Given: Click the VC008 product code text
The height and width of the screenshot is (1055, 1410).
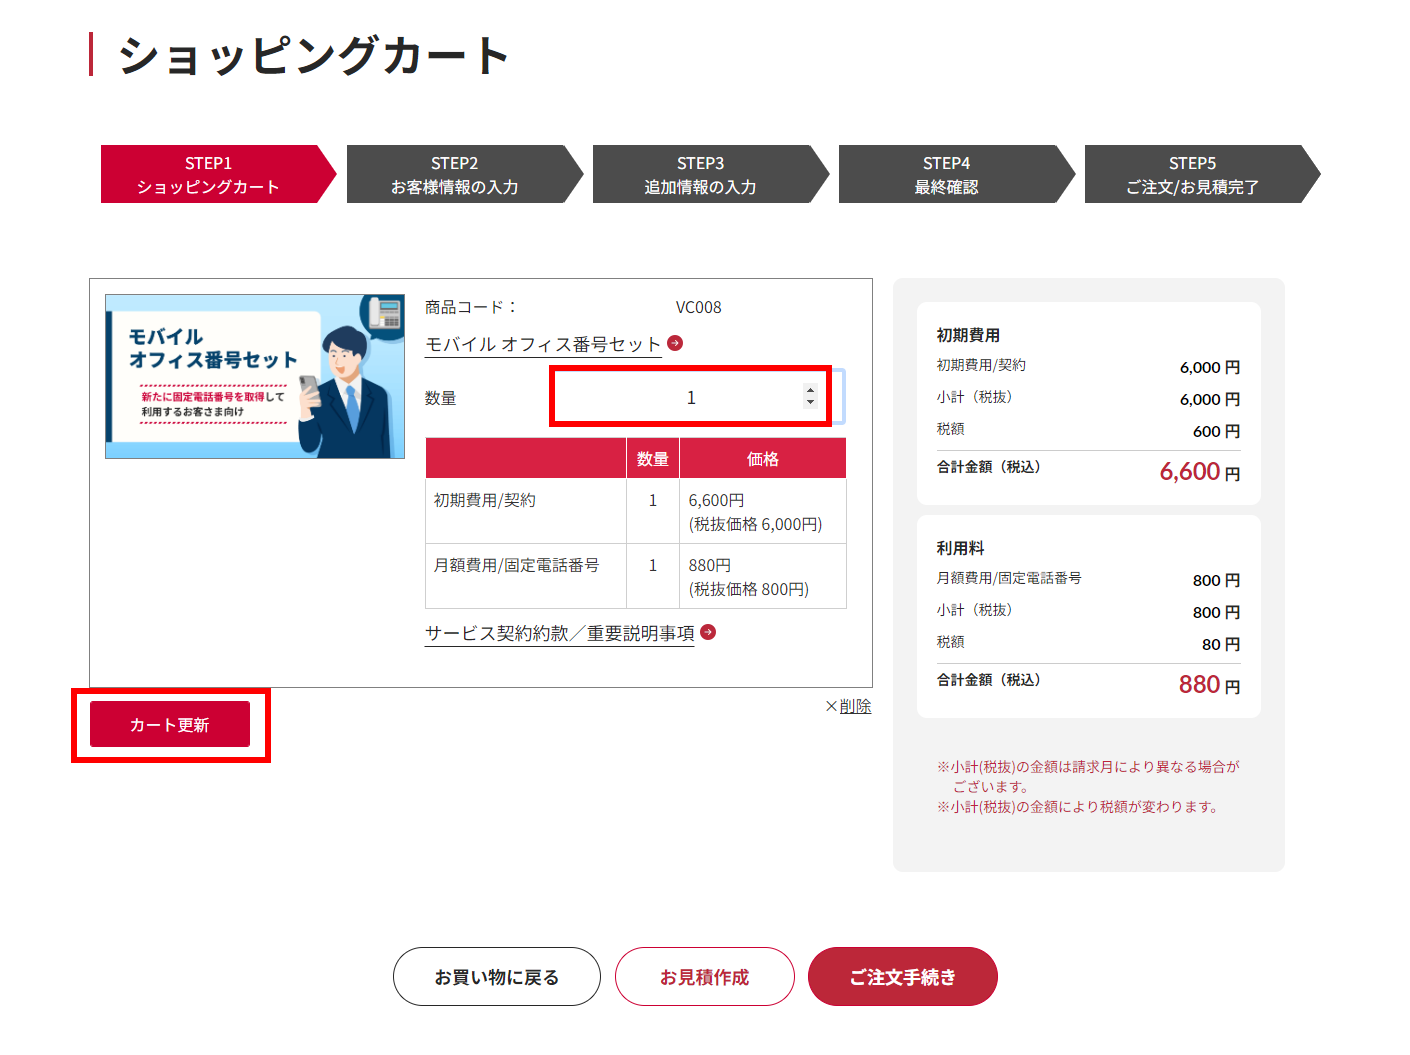Looking at the screenshot, I should pos(698,307).
